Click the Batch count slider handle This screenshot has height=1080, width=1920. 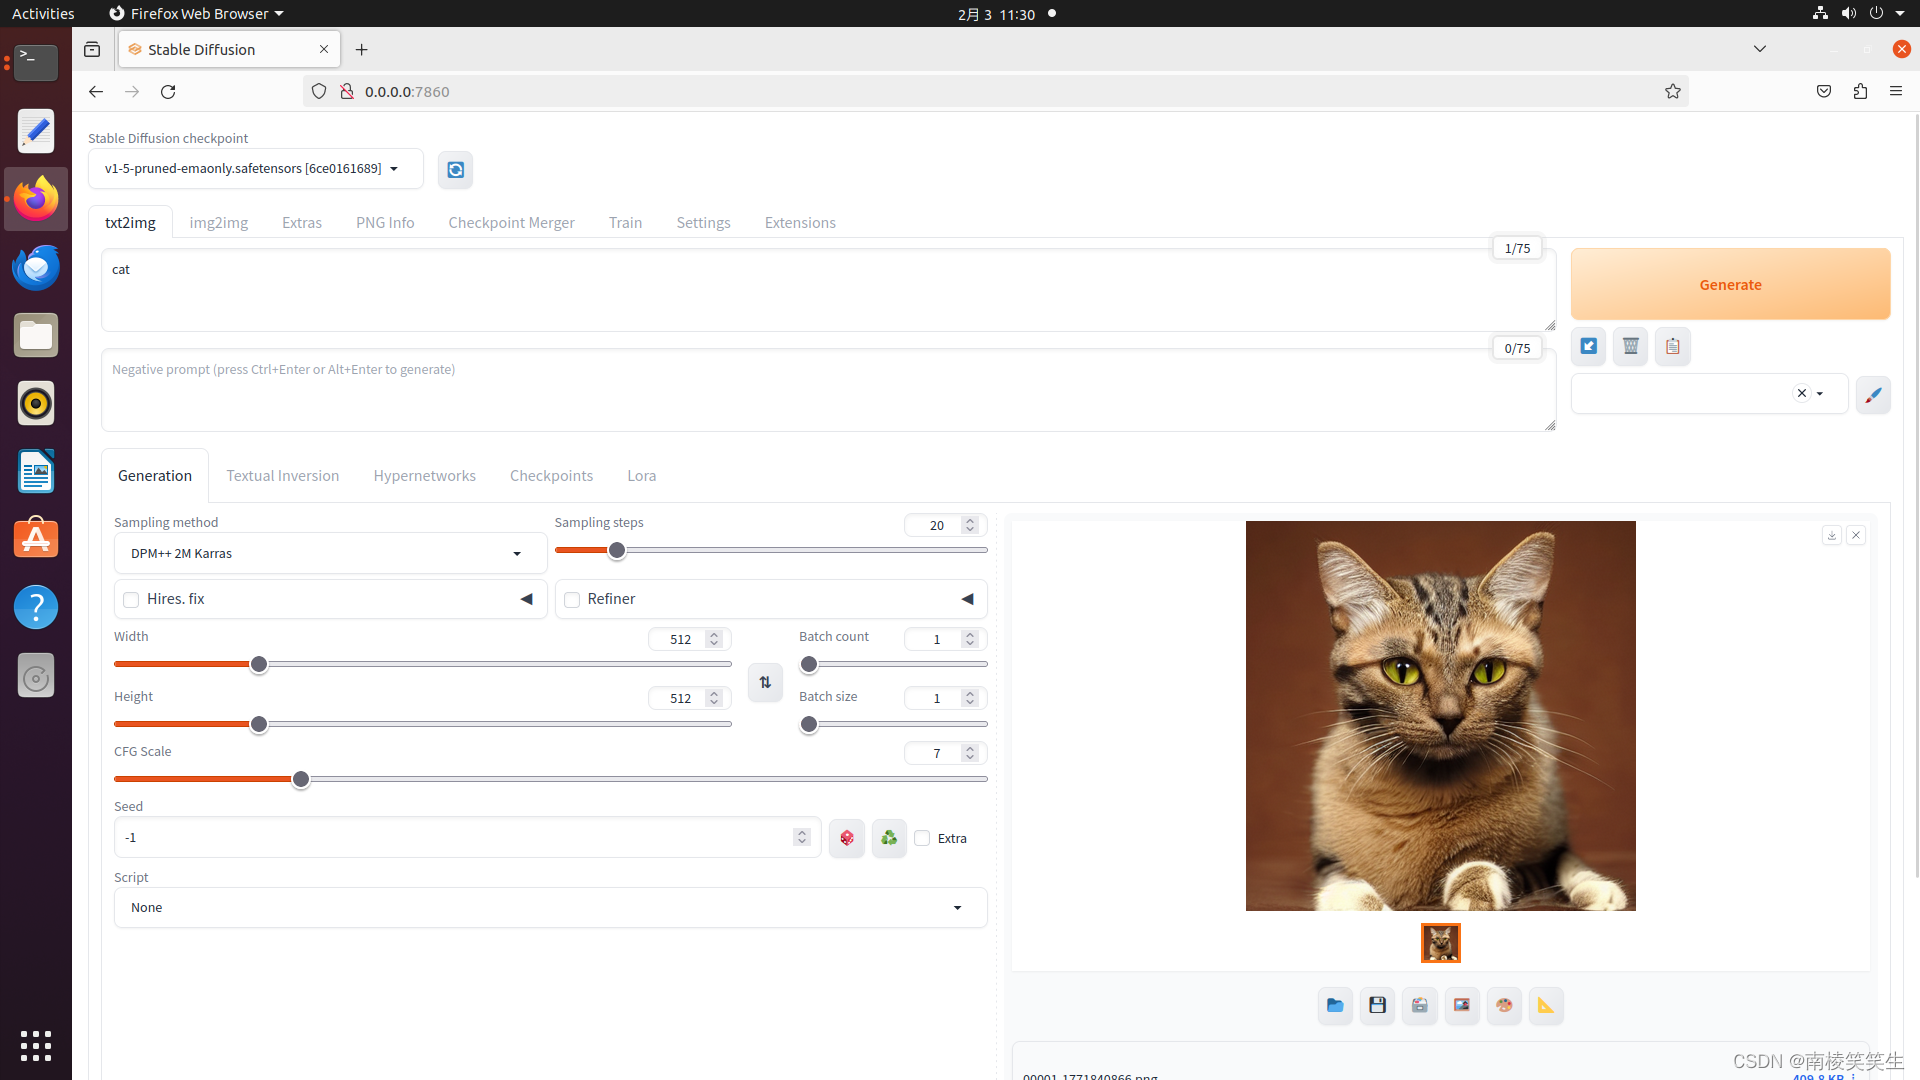809,664
